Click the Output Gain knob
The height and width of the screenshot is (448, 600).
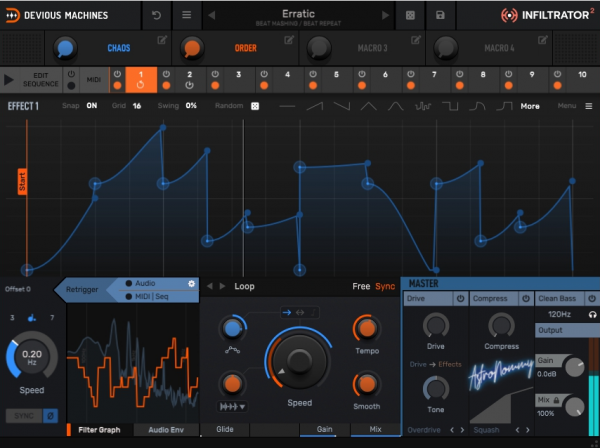coord(575,369)
